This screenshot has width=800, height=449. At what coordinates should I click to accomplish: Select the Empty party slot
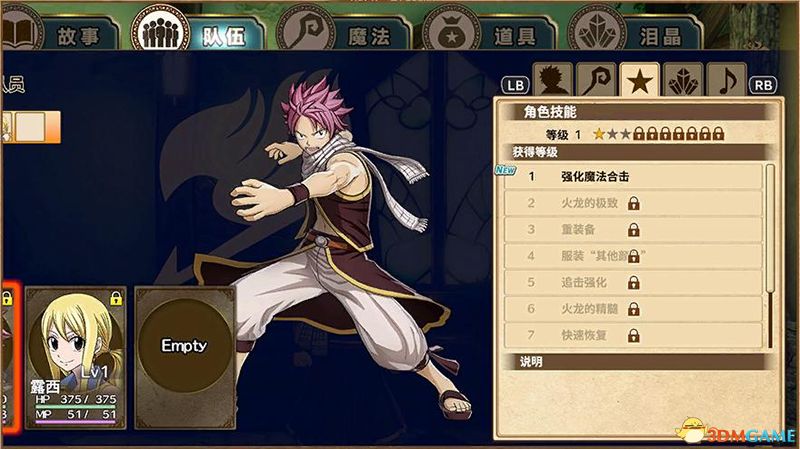click(x=185, y=357)
